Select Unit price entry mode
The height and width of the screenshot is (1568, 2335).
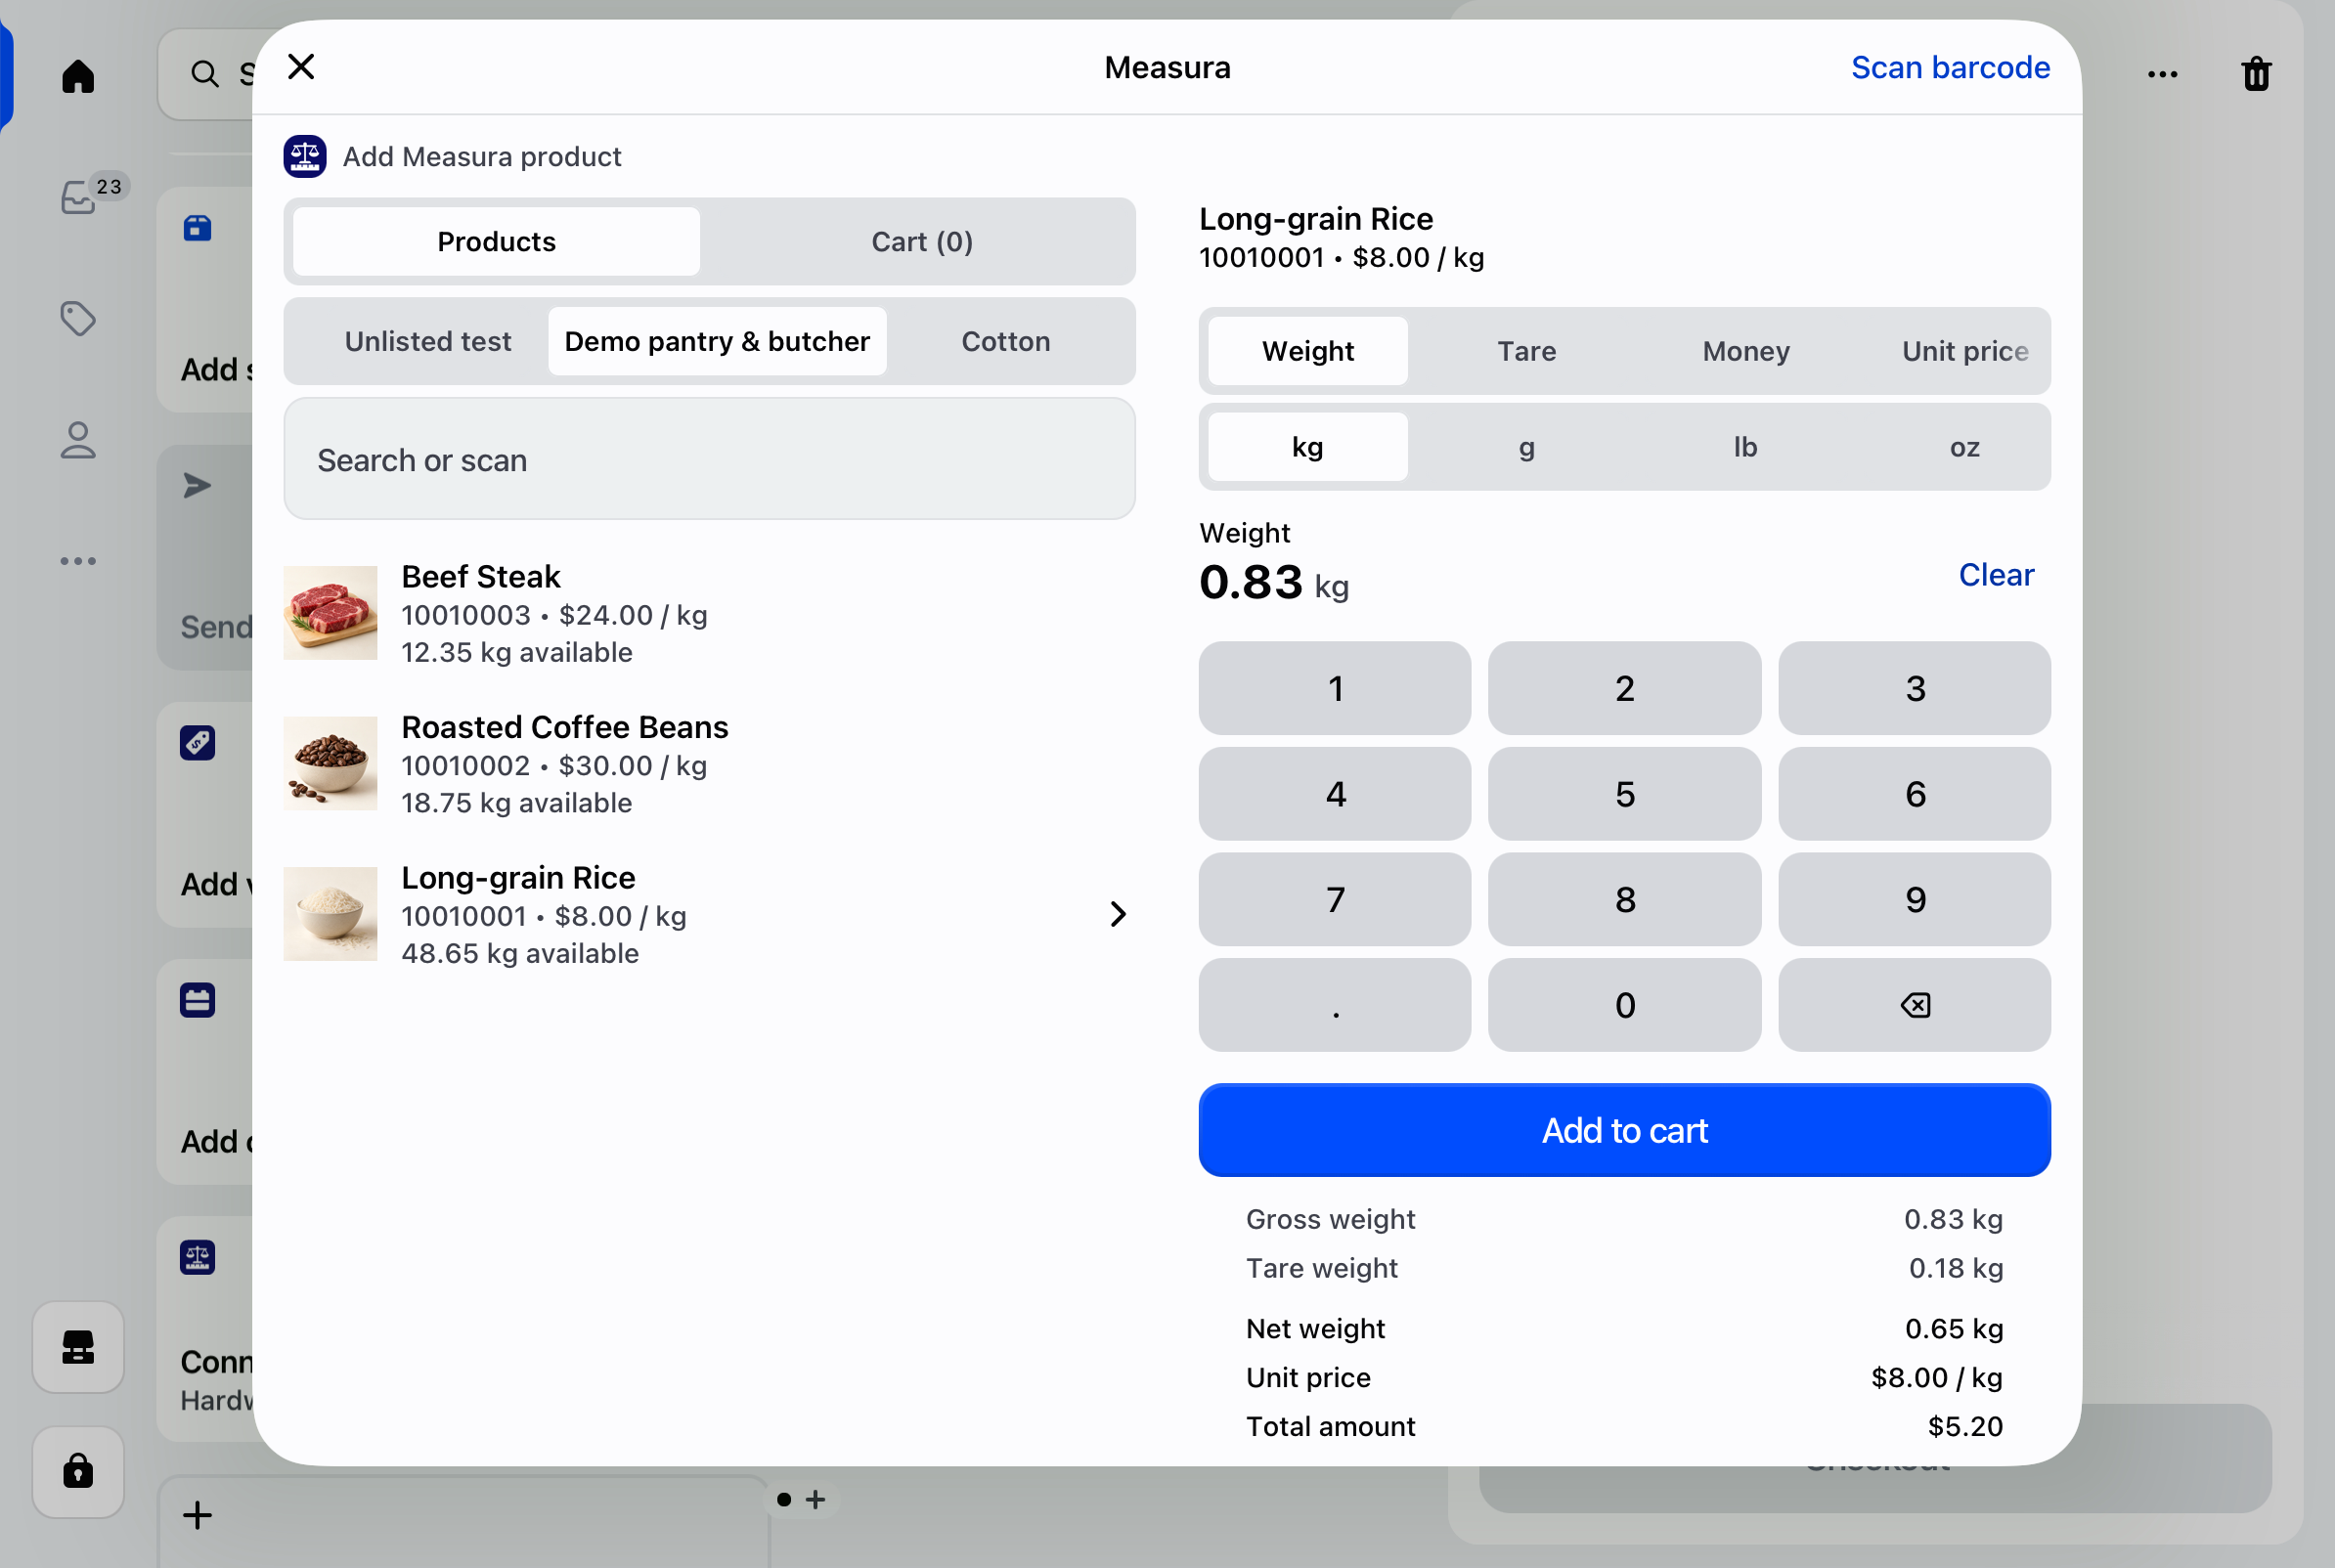point(1964,351)
